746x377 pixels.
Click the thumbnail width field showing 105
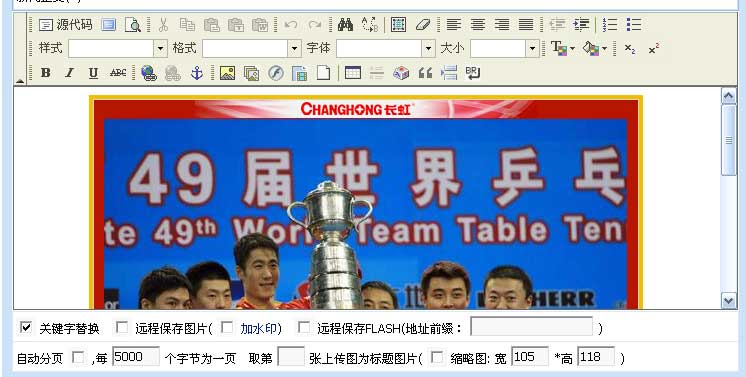530,357
